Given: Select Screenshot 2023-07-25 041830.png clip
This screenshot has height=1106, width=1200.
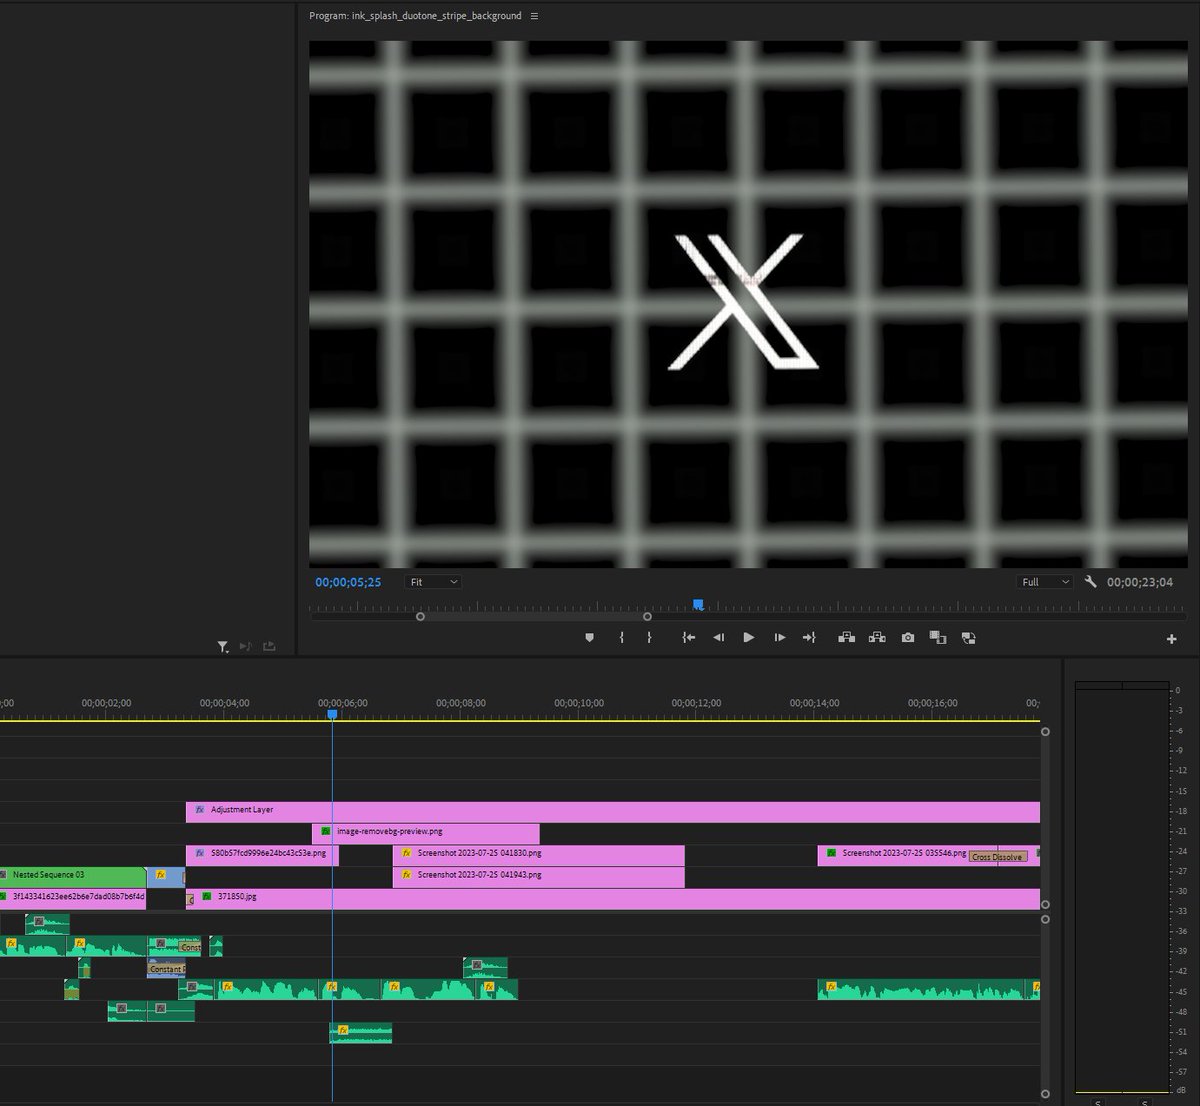Looking at the screenshot, I should (539, 854).
